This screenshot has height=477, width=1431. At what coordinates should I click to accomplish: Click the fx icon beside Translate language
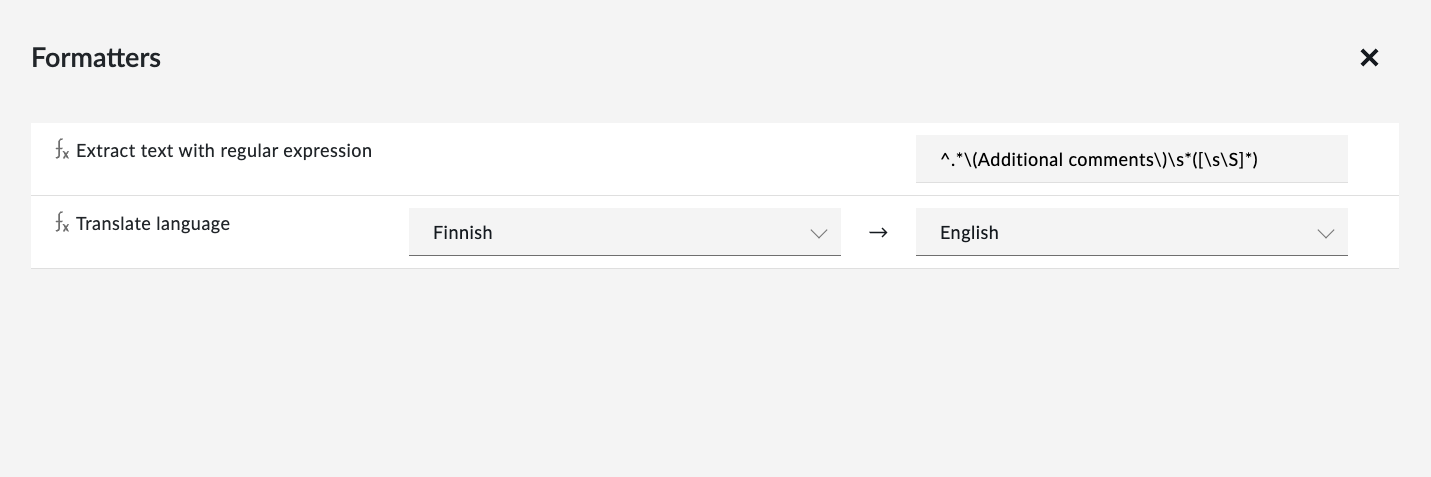coord(62,224)
